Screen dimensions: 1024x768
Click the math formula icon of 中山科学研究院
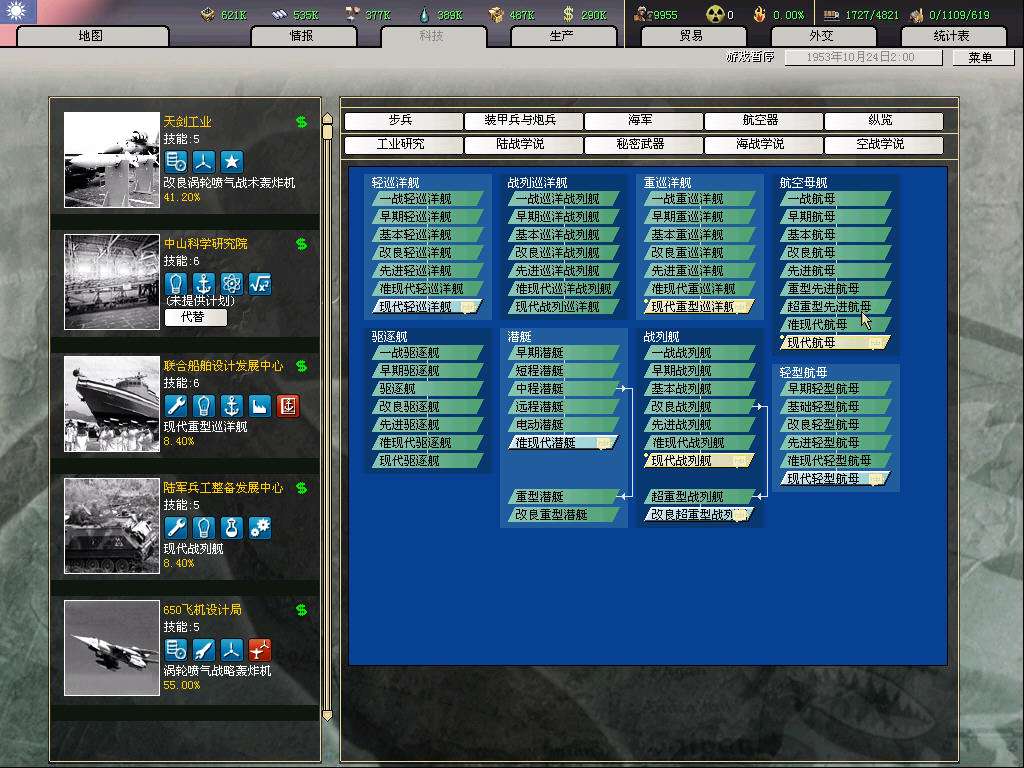point(260,284)
